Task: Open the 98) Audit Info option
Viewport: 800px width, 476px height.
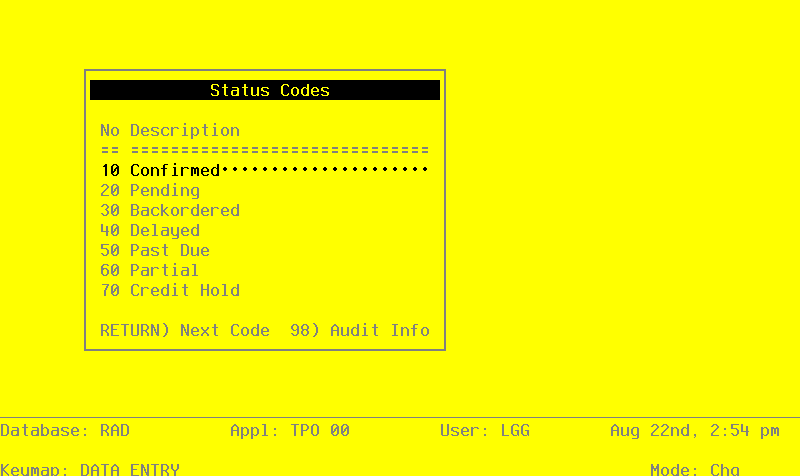Action: coord(360,331)
